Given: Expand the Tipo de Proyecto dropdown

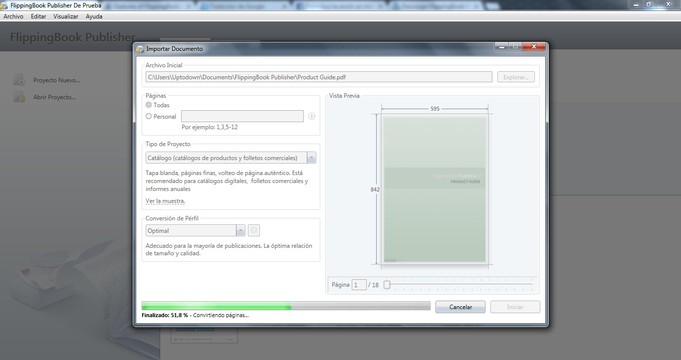Looking at the screenshot, I should 311,158.
